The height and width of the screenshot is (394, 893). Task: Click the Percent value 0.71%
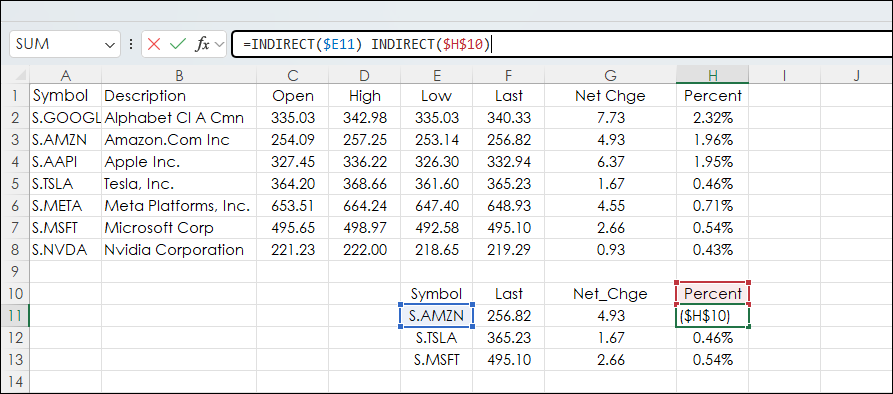(x=712, y=205)
